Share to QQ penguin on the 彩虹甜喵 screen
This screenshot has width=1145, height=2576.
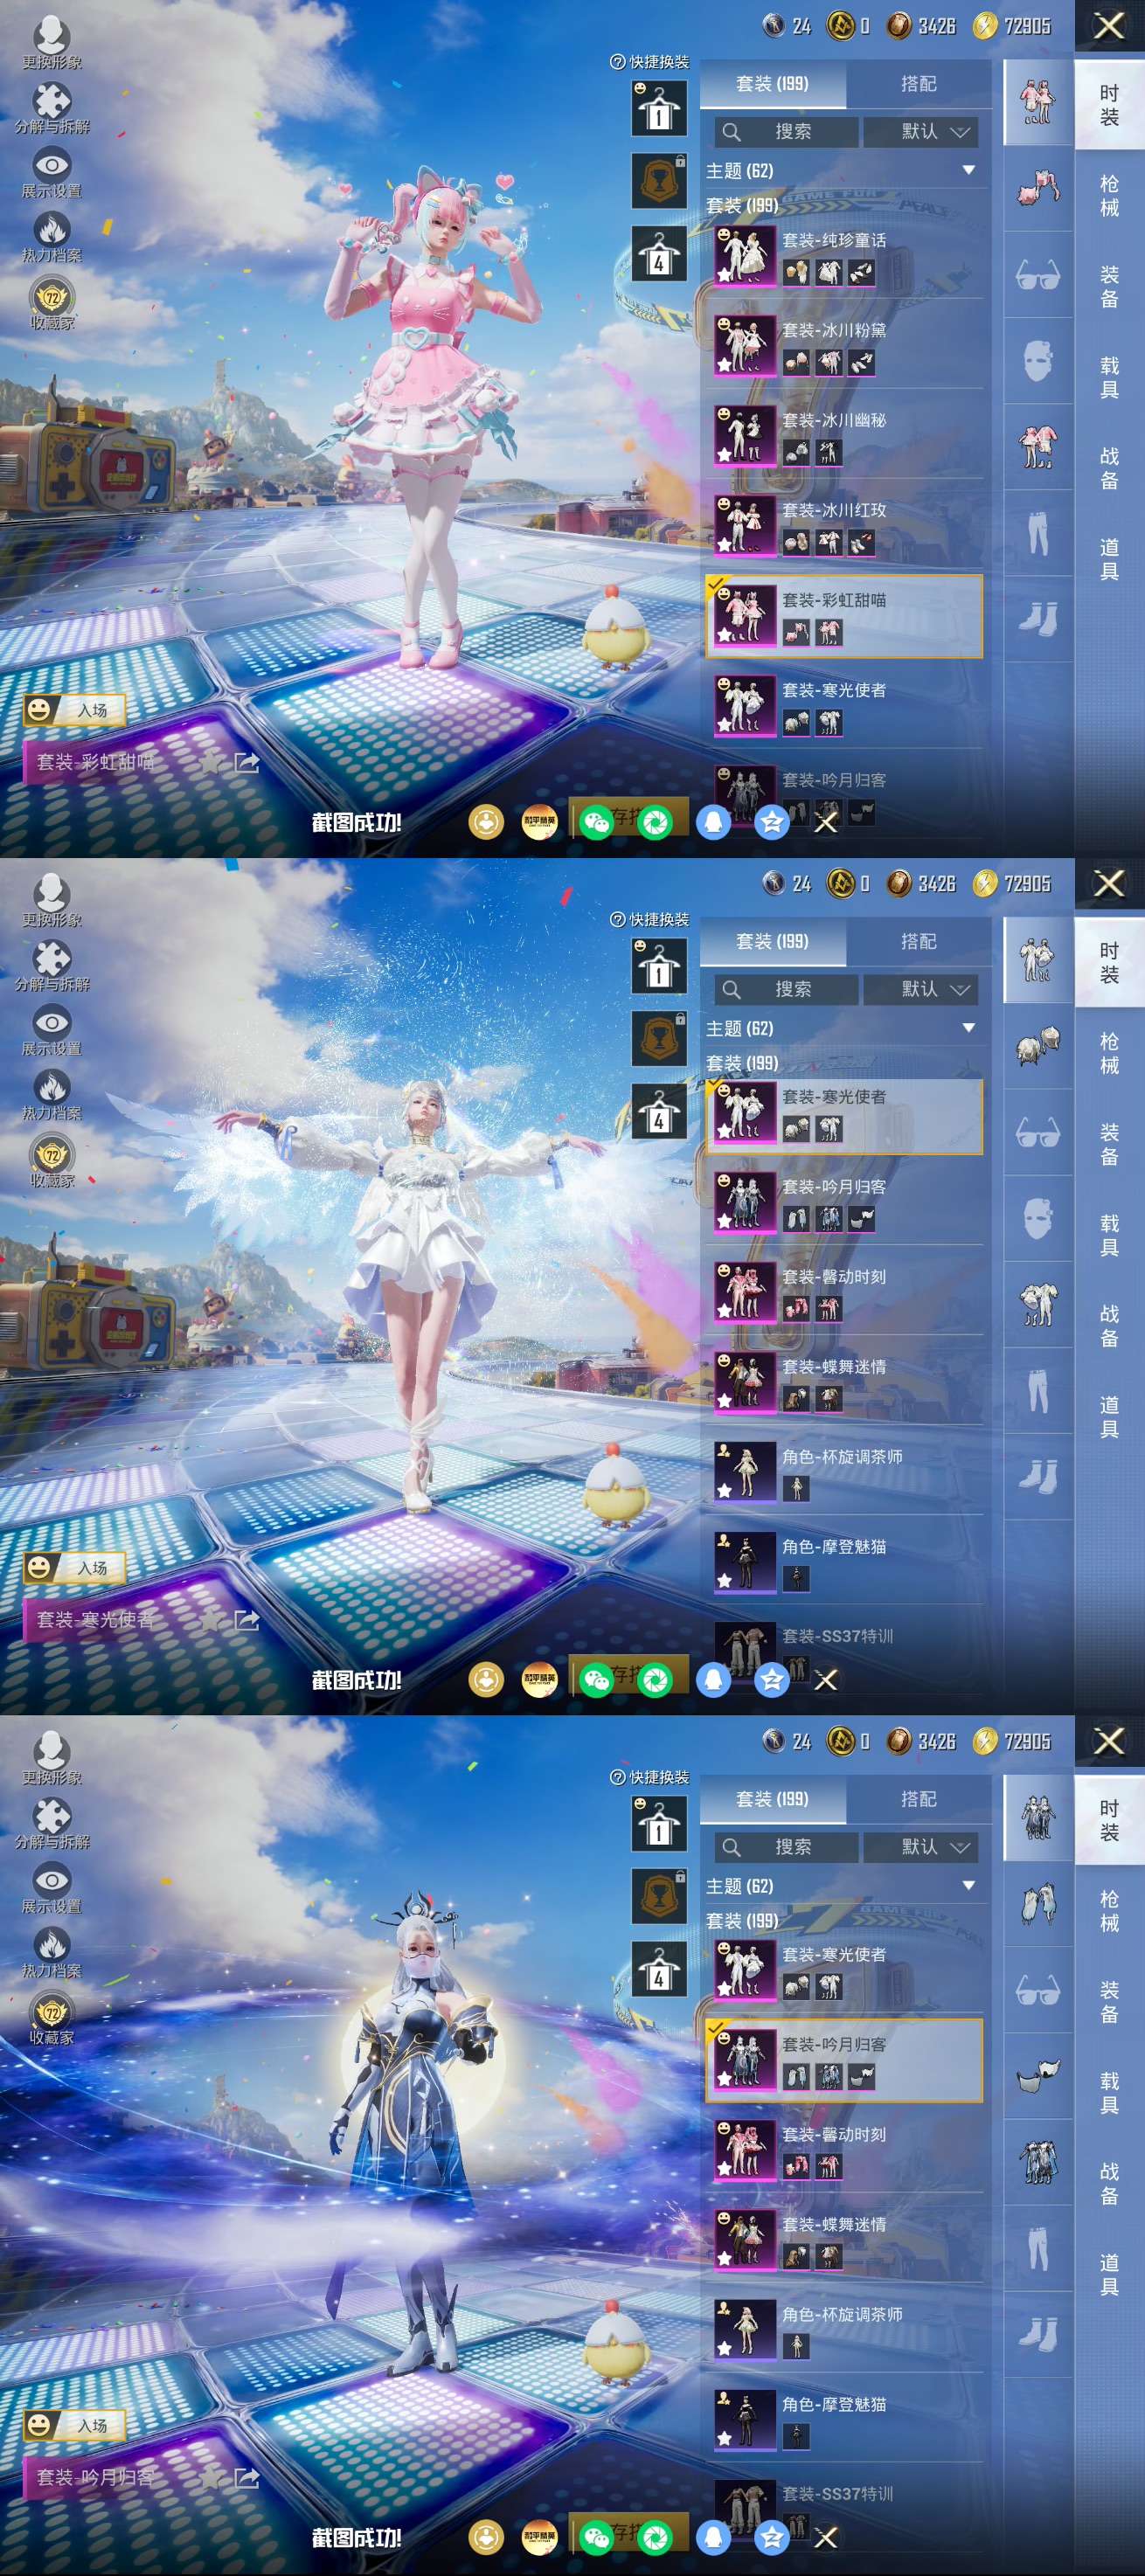(x=713, y=823)
